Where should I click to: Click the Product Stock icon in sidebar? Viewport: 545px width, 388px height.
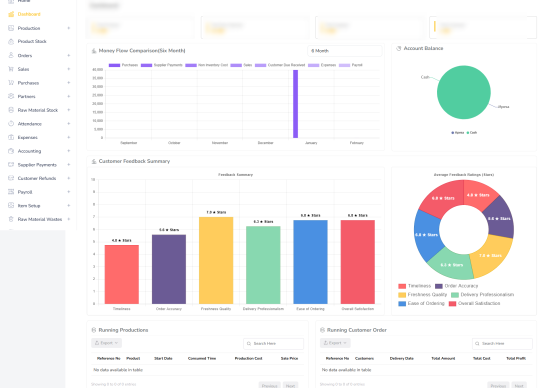click(x=11, y=41)
